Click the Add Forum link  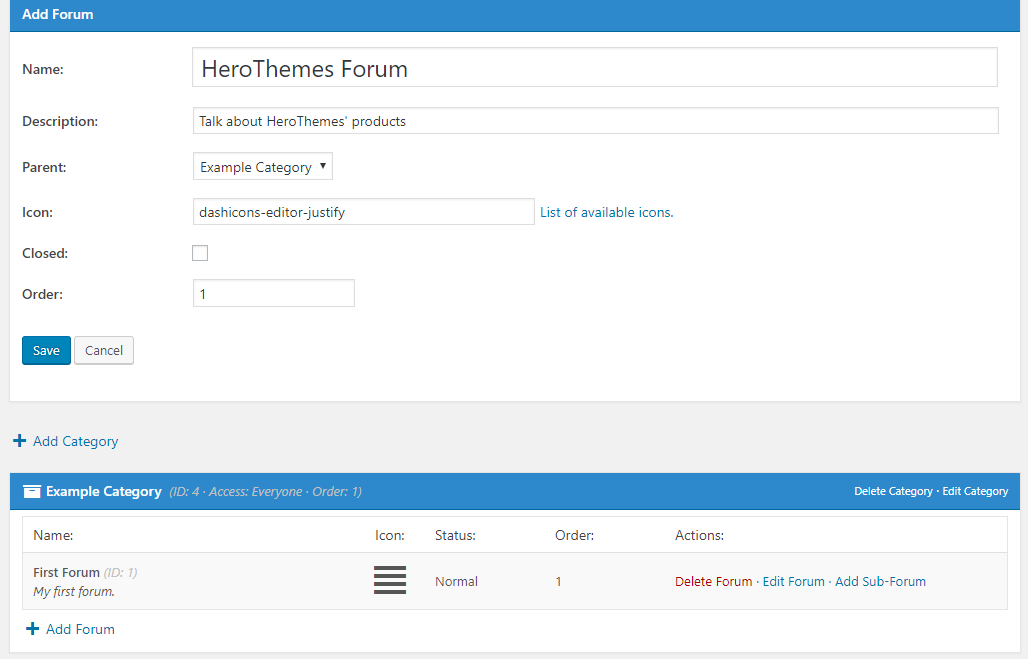coord(80,629)
